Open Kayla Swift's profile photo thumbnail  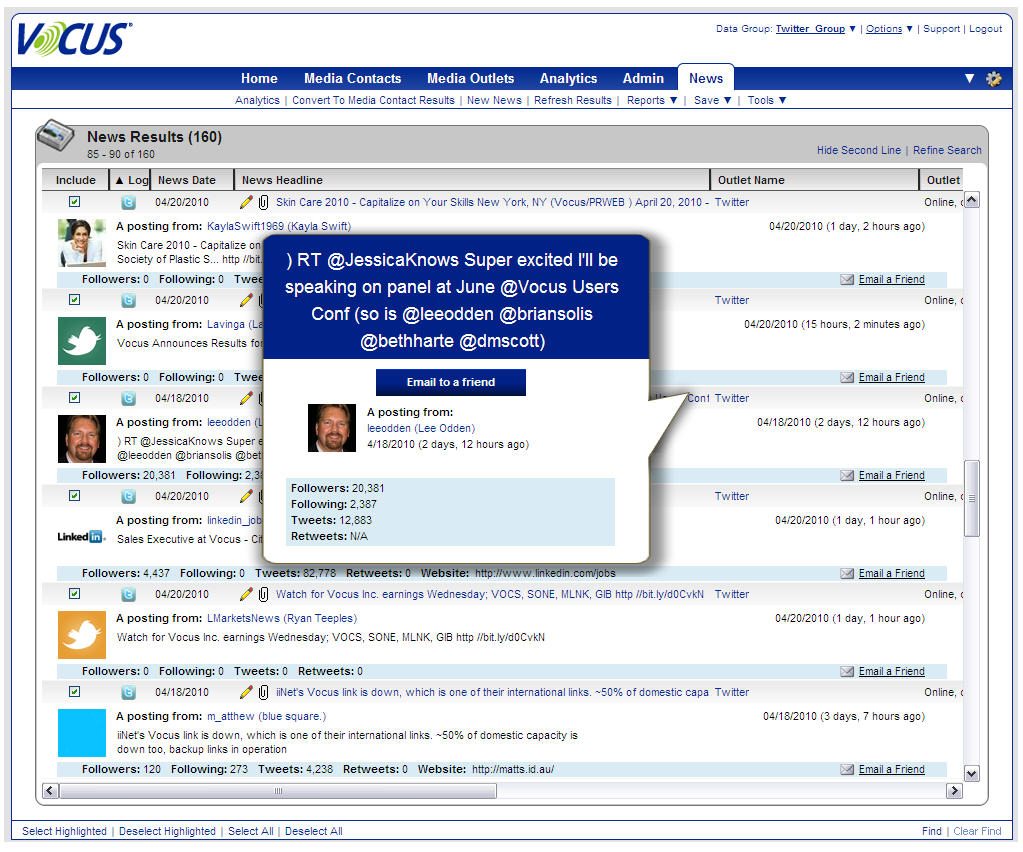(x=82, y=243)
